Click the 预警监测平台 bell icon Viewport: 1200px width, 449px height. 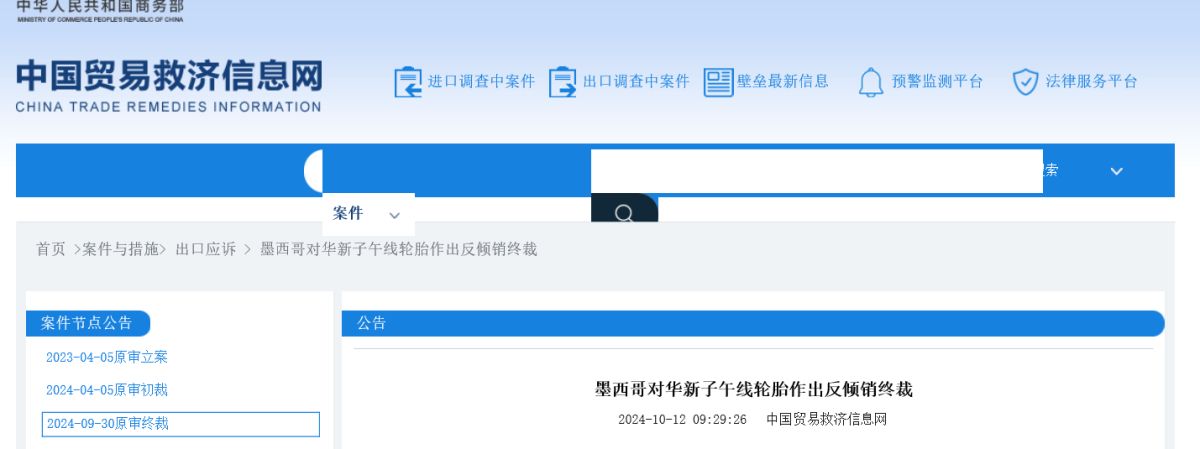[x=871, y=82]
